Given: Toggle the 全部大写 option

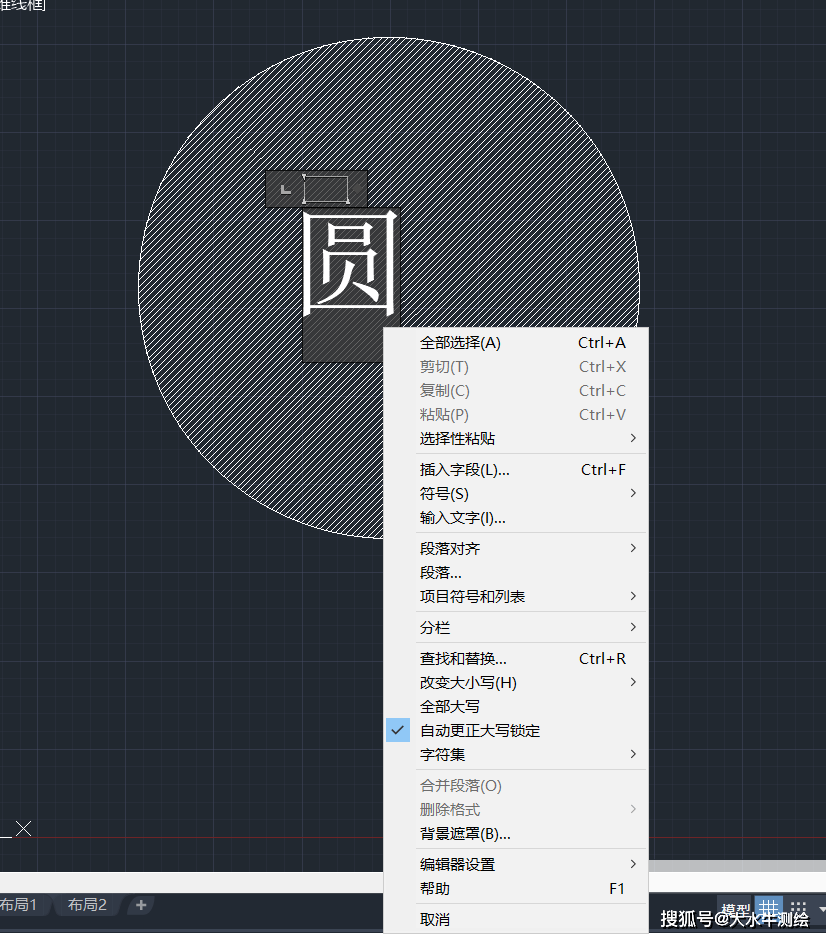Looking at the screenshot, I should point(449,706).
